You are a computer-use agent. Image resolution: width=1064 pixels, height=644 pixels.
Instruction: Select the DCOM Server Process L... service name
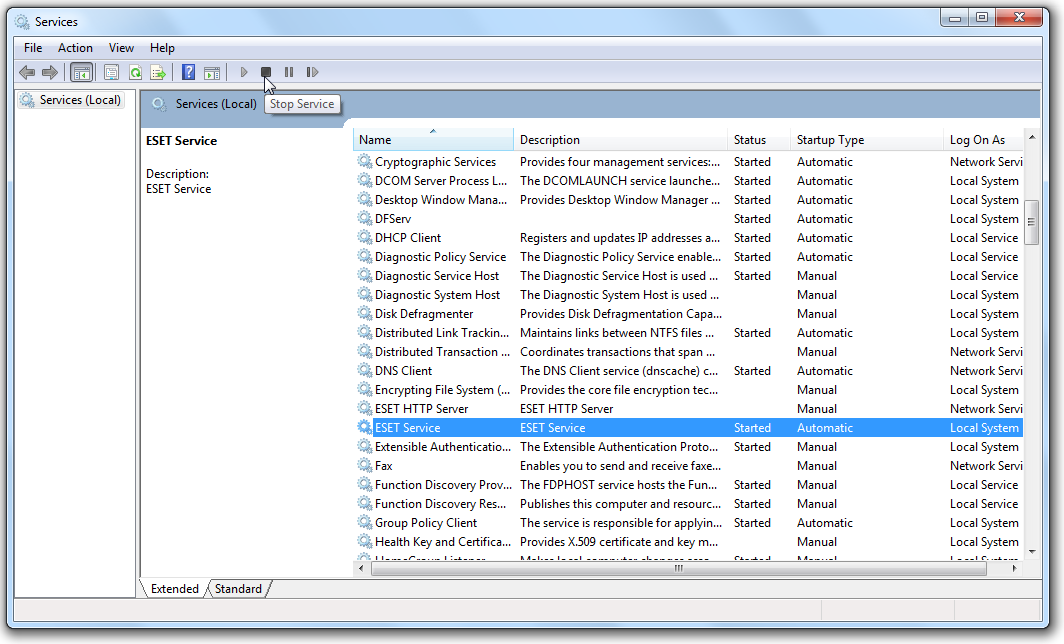pos(441,181)
